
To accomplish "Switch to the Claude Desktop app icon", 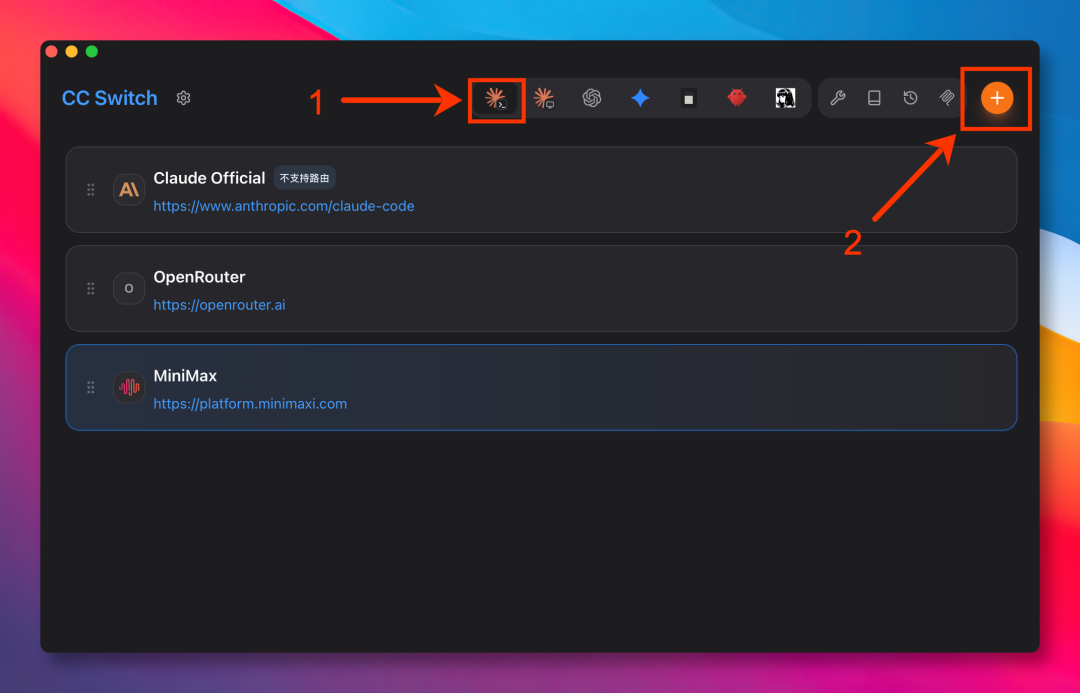I will tap(543, 99).
